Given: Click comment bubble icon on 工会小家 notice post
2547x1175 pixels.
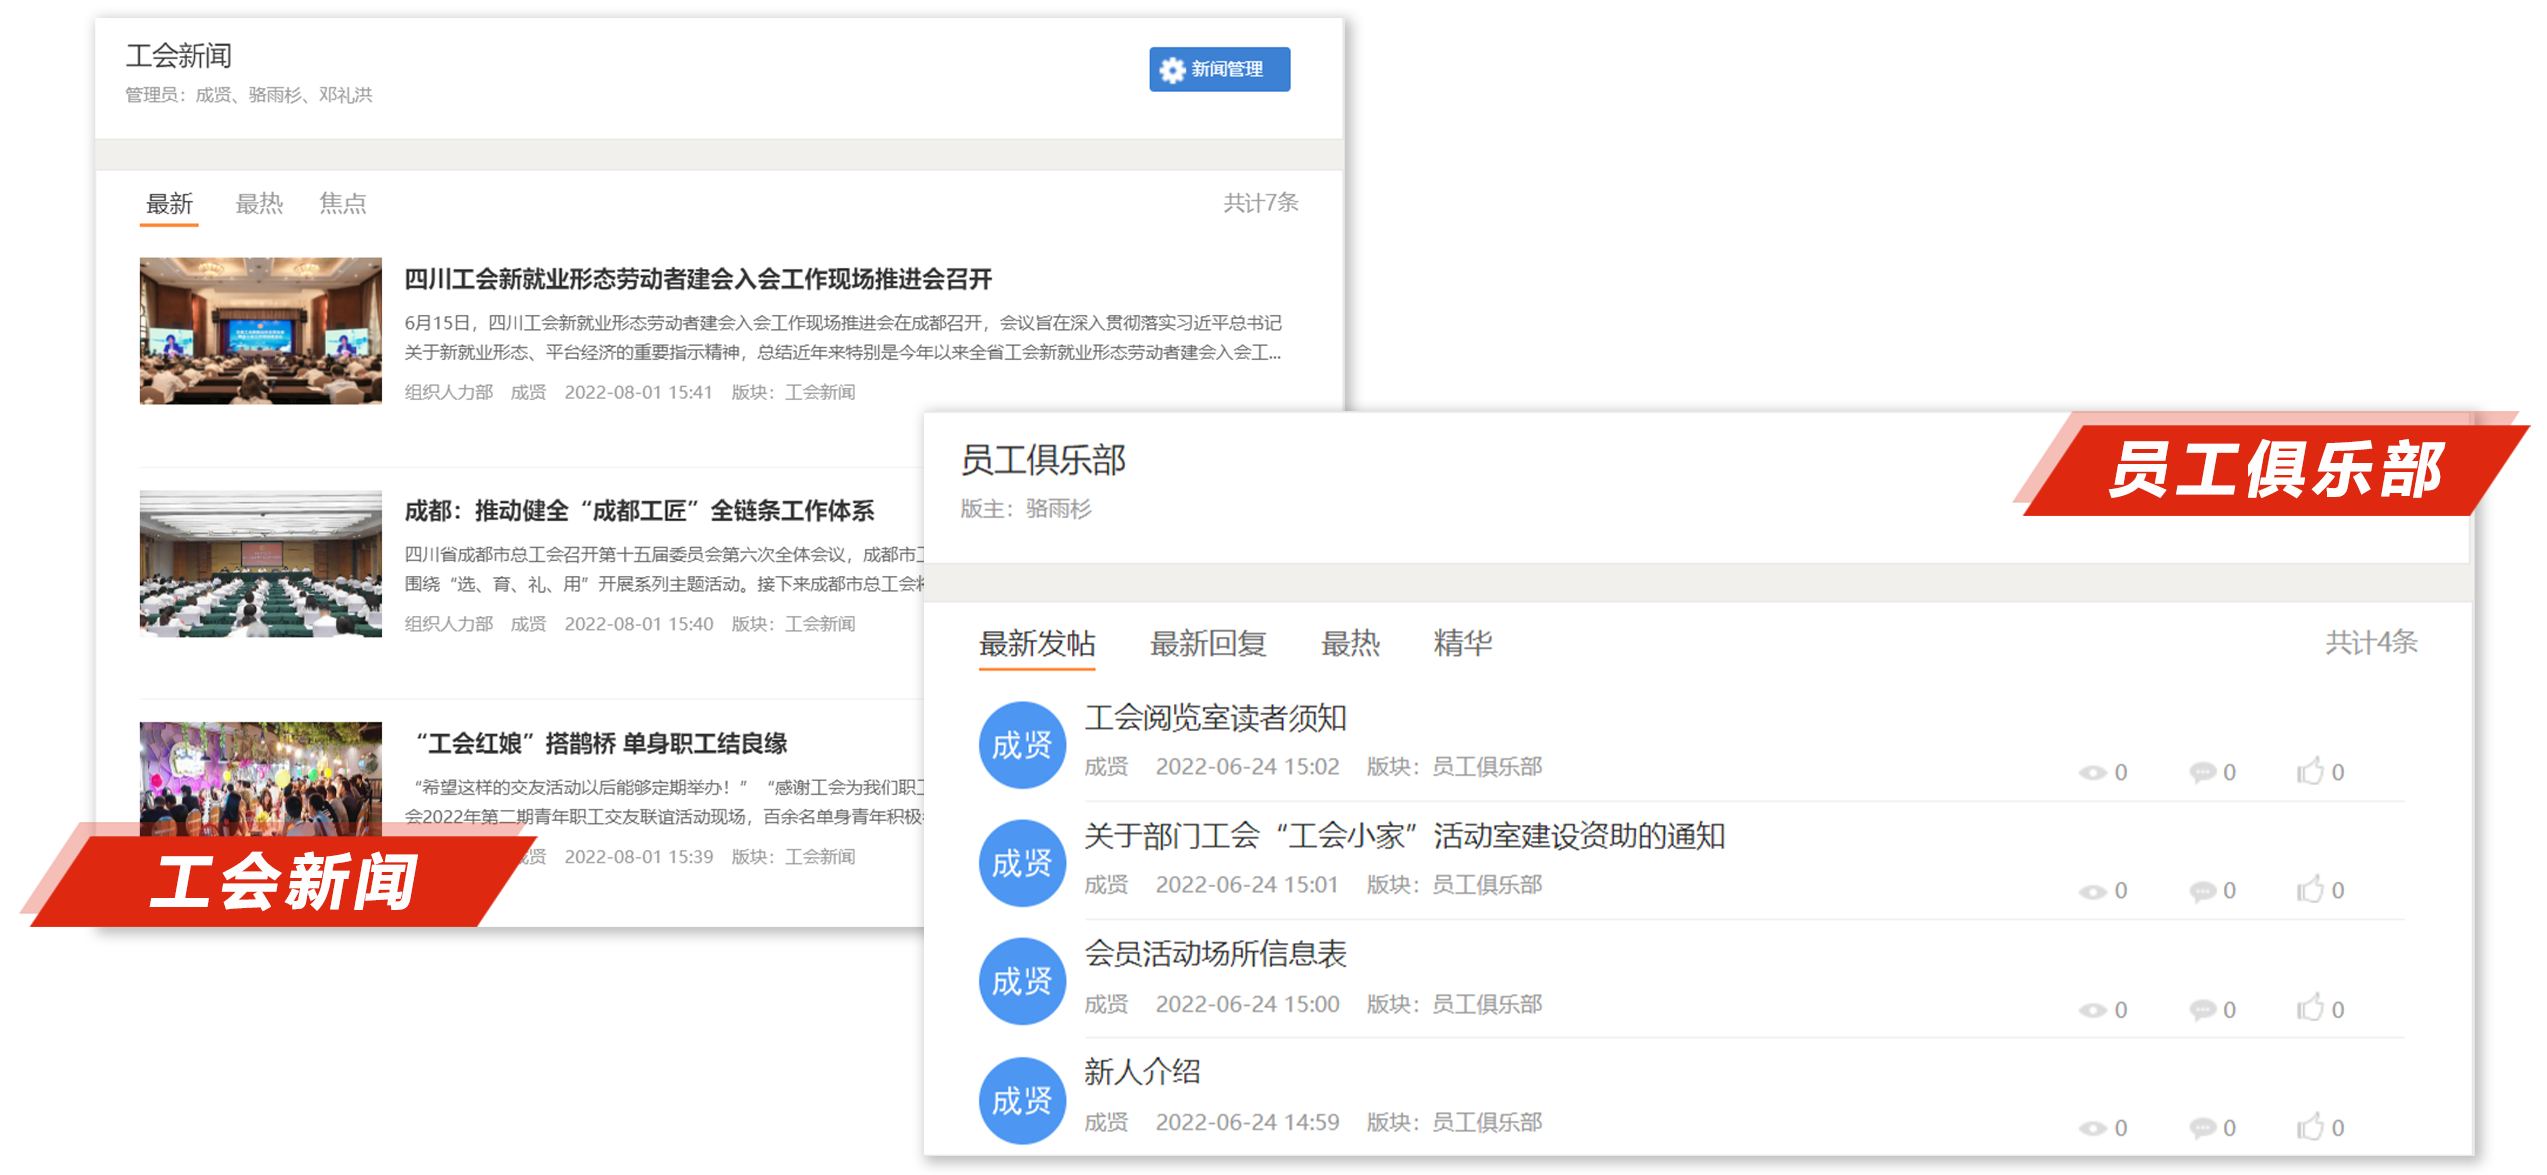Looking at the screenshot, I should coord(2202,890).
